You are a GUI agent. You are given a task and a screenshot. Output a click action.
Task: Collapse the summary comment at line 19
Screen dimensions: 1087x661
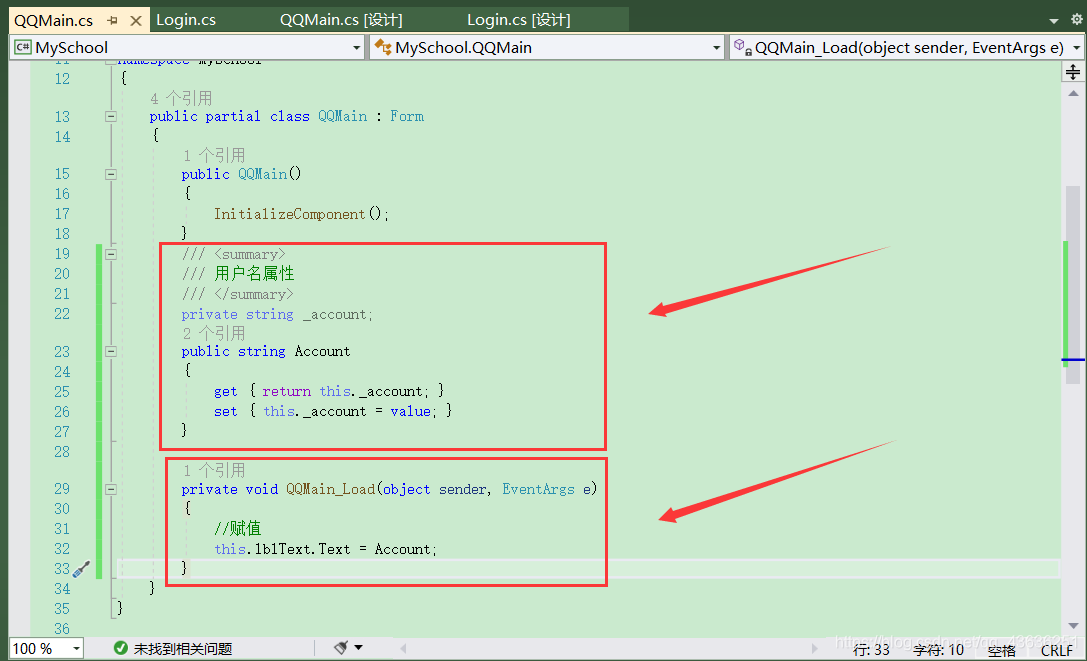(x=111, y=254)
